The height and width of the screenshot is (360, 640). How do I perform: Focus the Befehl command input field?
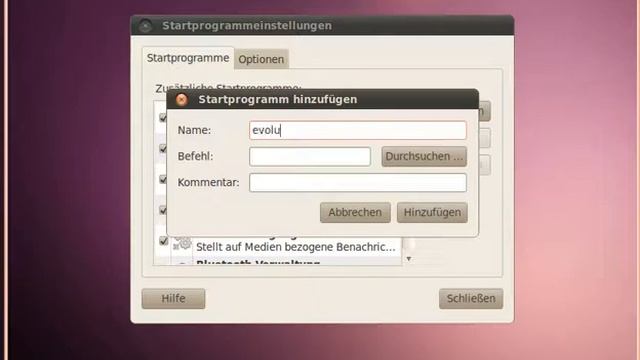point(310,156)
